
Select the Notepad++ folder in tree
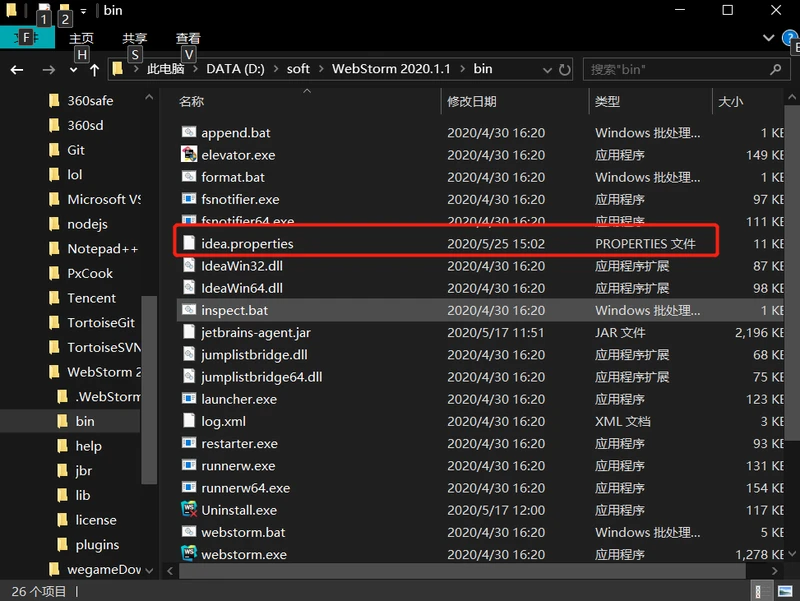tap(103, 248)
